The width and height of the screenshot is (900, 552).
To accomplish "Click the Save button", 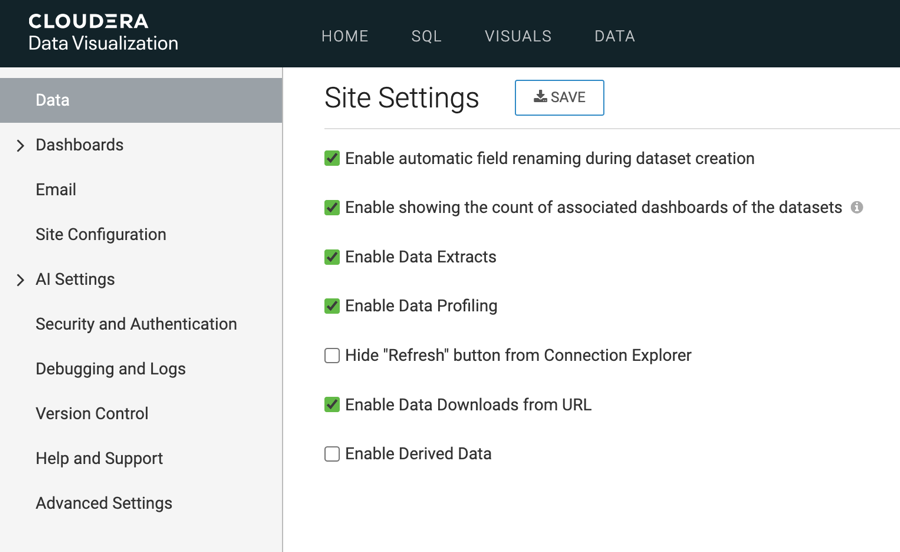I will (x=559, y=97).
